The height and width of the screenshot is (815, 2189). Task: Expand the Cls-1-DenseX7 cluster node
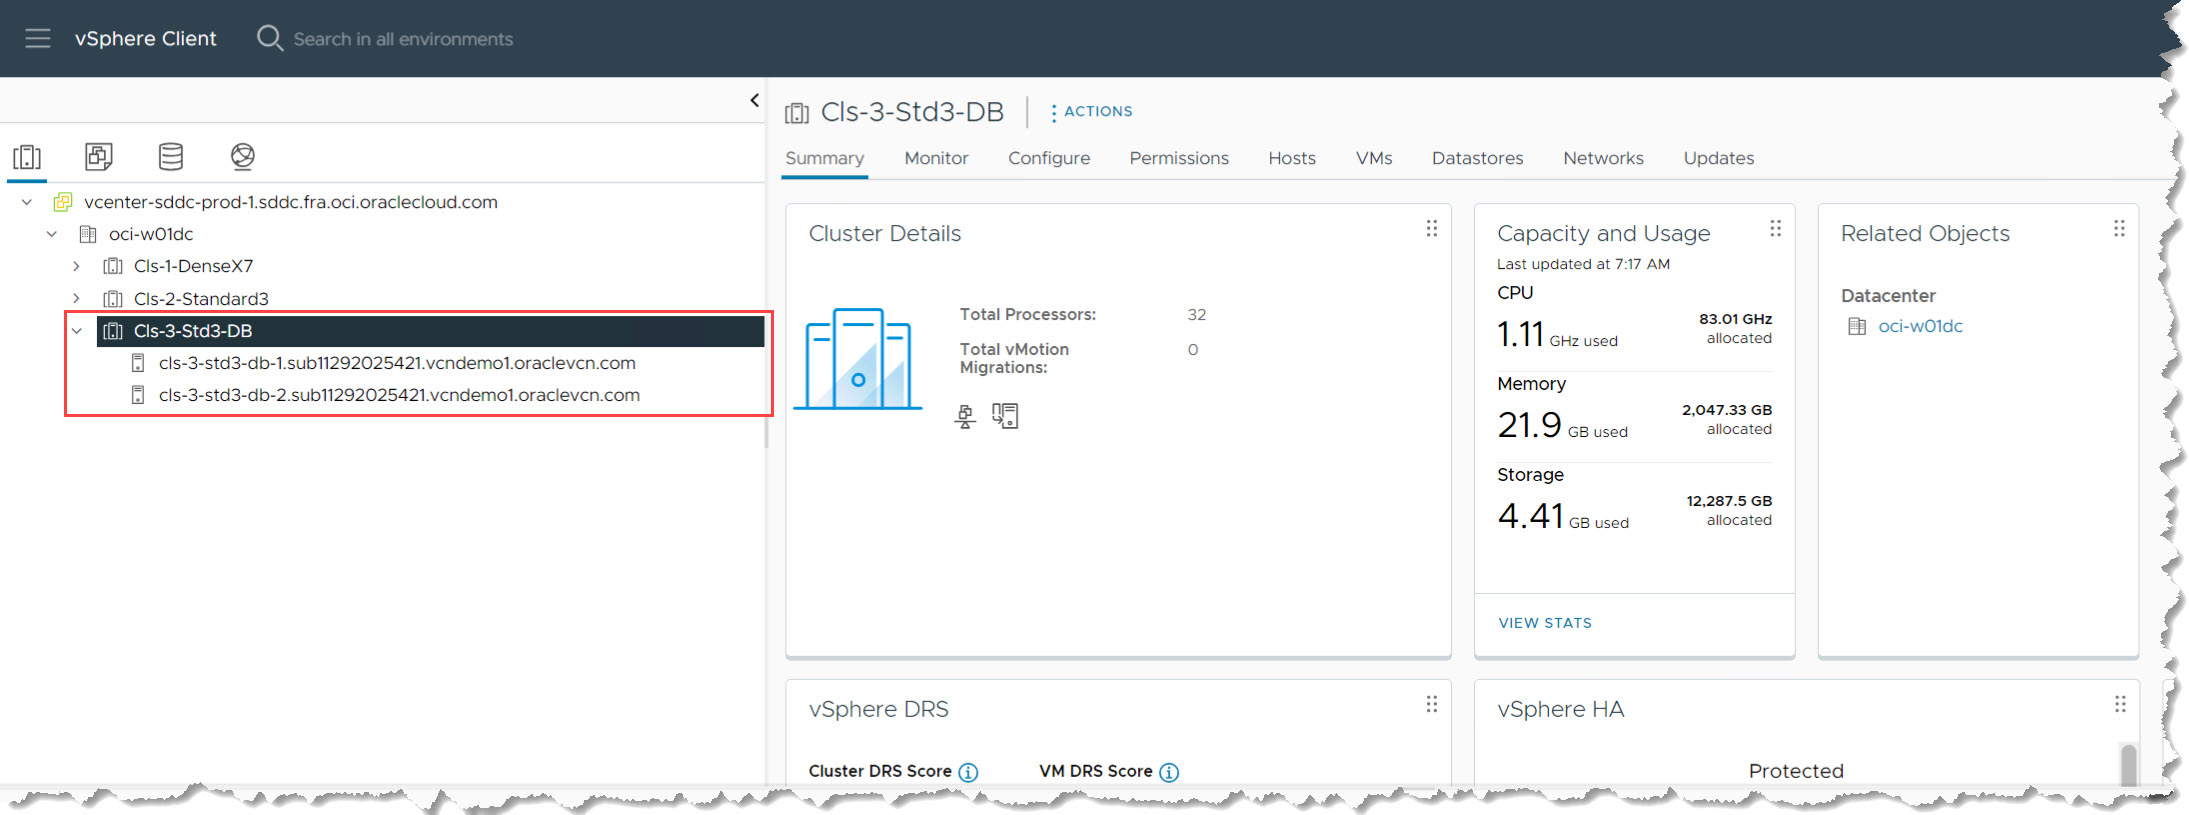tap(76, 266)
